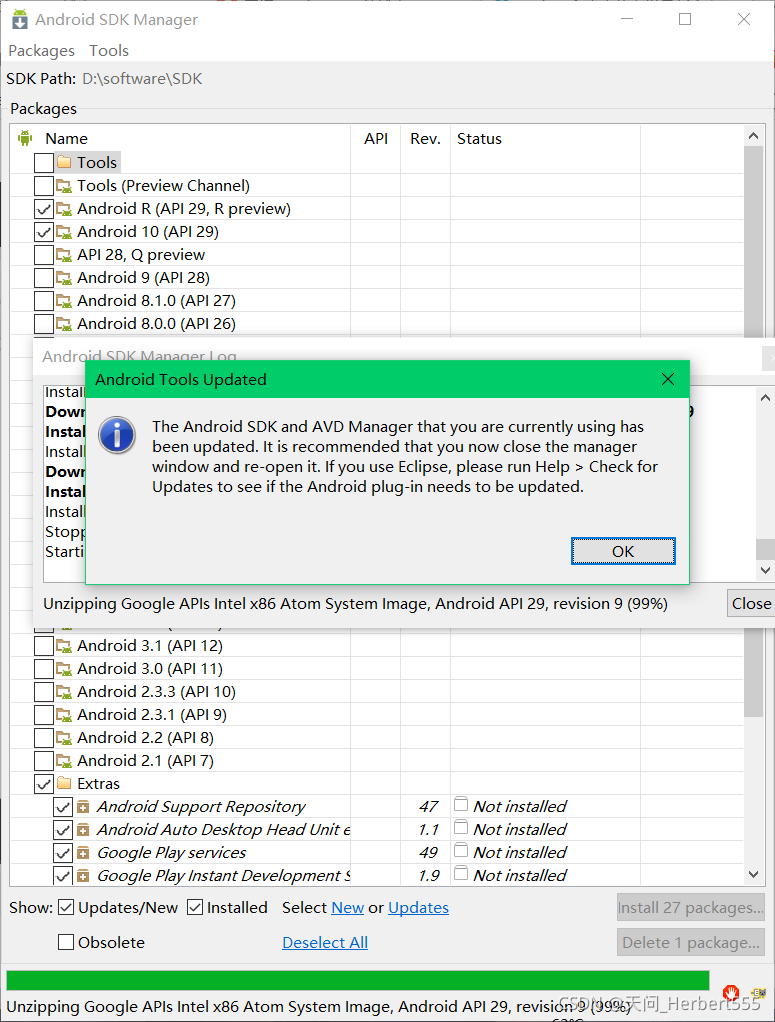The width and height of the screenshot is (775, 1022).
Task: Click the Android 2.1 (API 7) folder icon
Action: (x=64, y=761)
